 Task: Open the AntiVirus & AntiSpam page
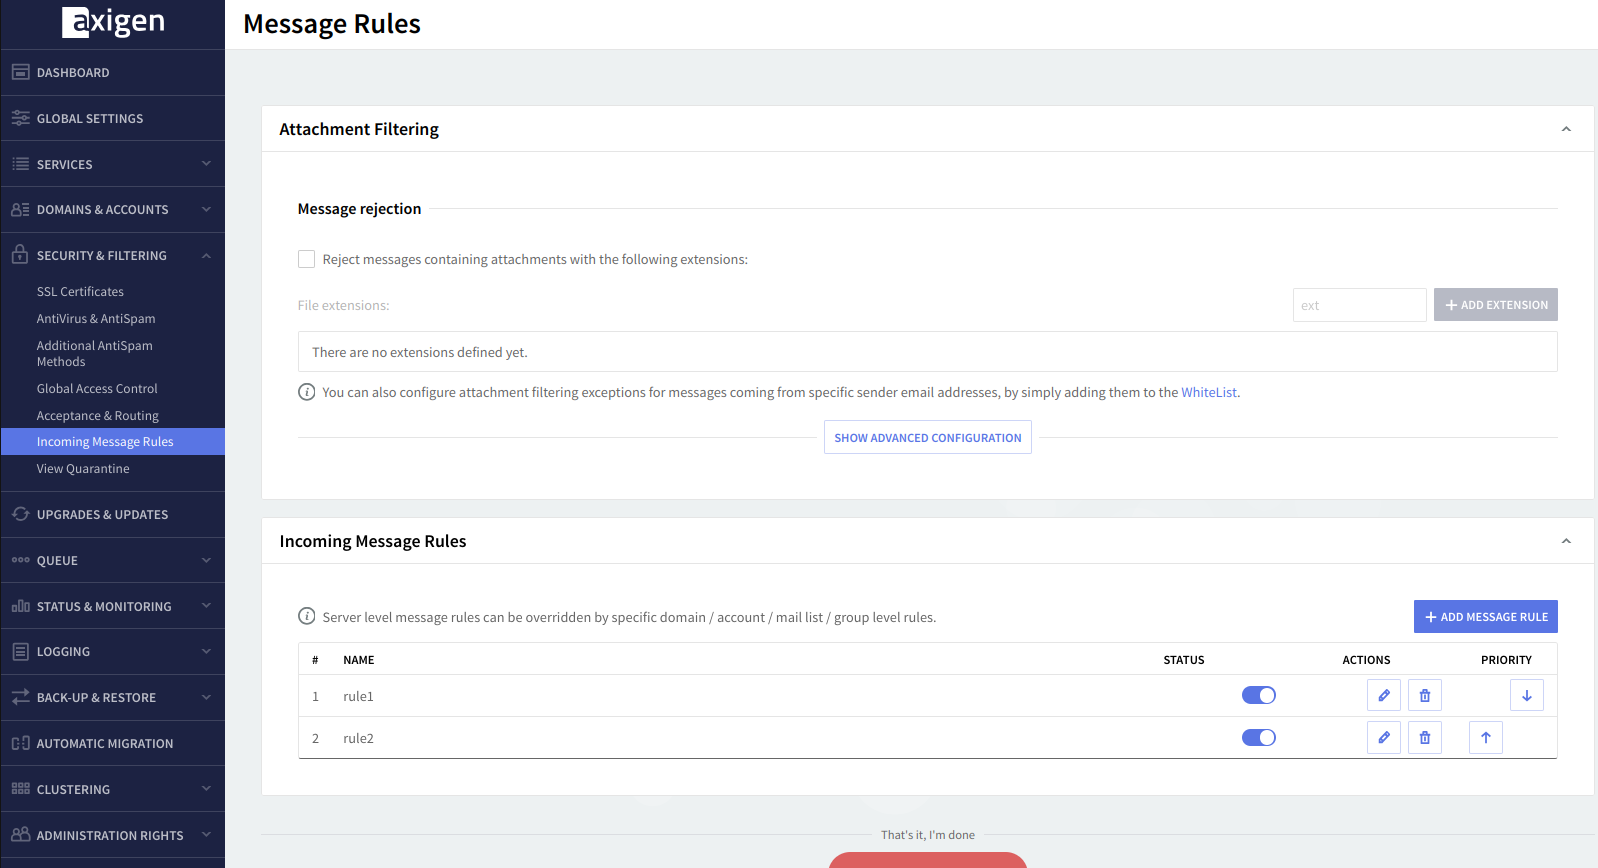point(96,319)
